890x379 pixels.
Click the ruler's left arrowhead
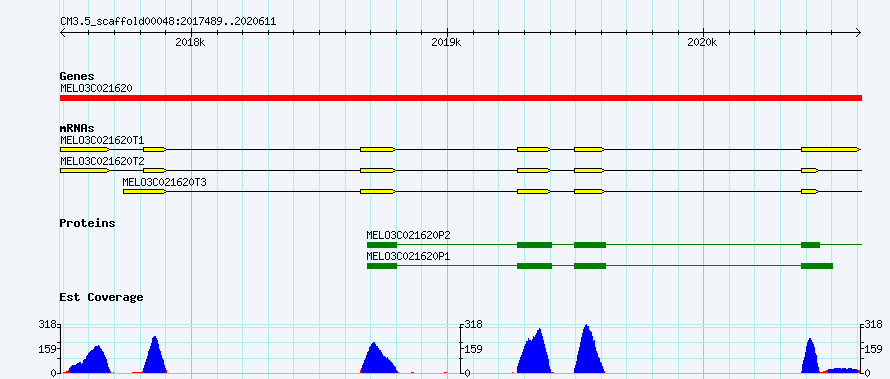tap(64, 33)
